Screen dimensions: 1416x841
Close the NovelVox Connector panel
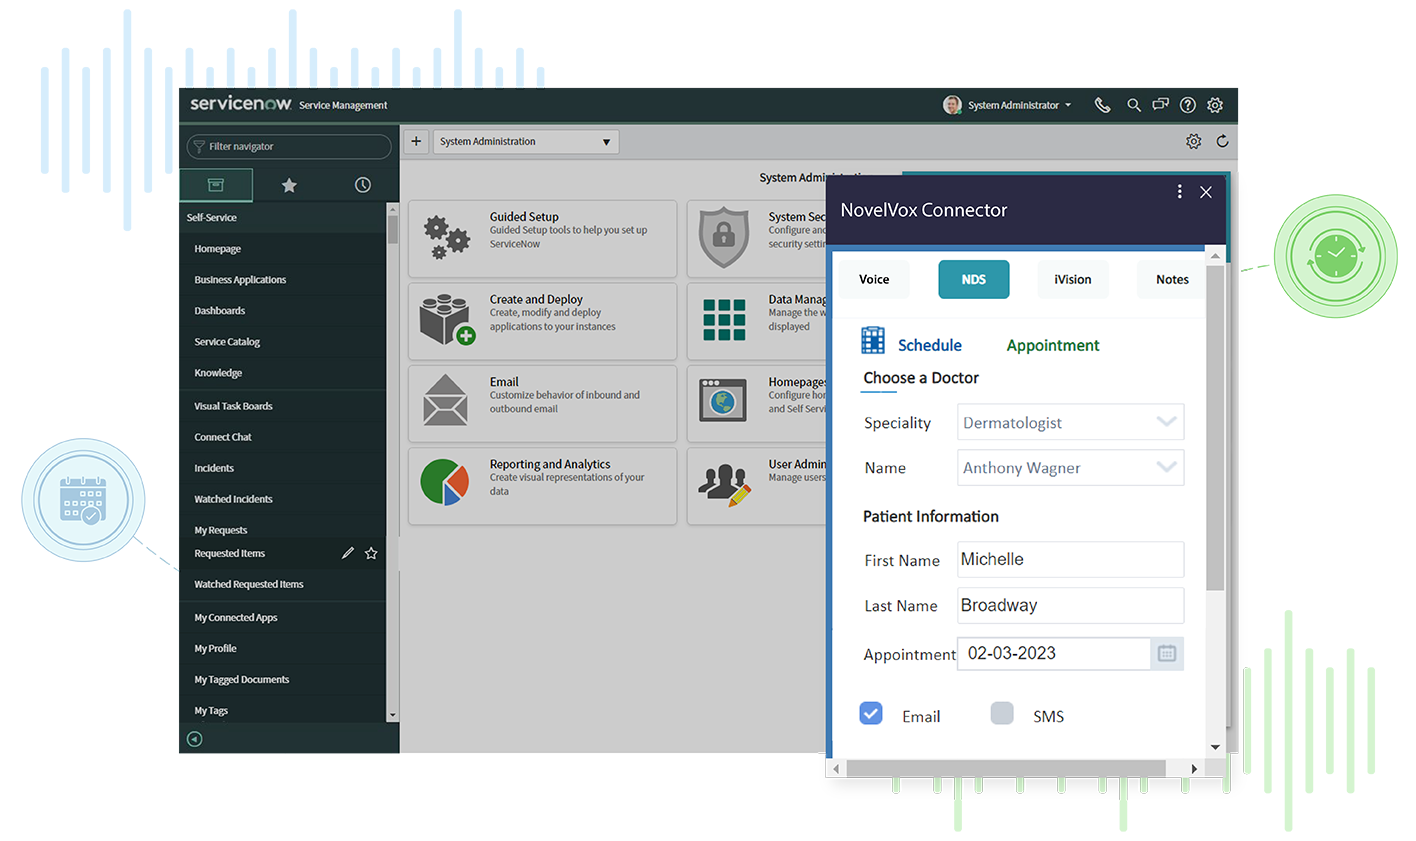[x=1206, y=192]
